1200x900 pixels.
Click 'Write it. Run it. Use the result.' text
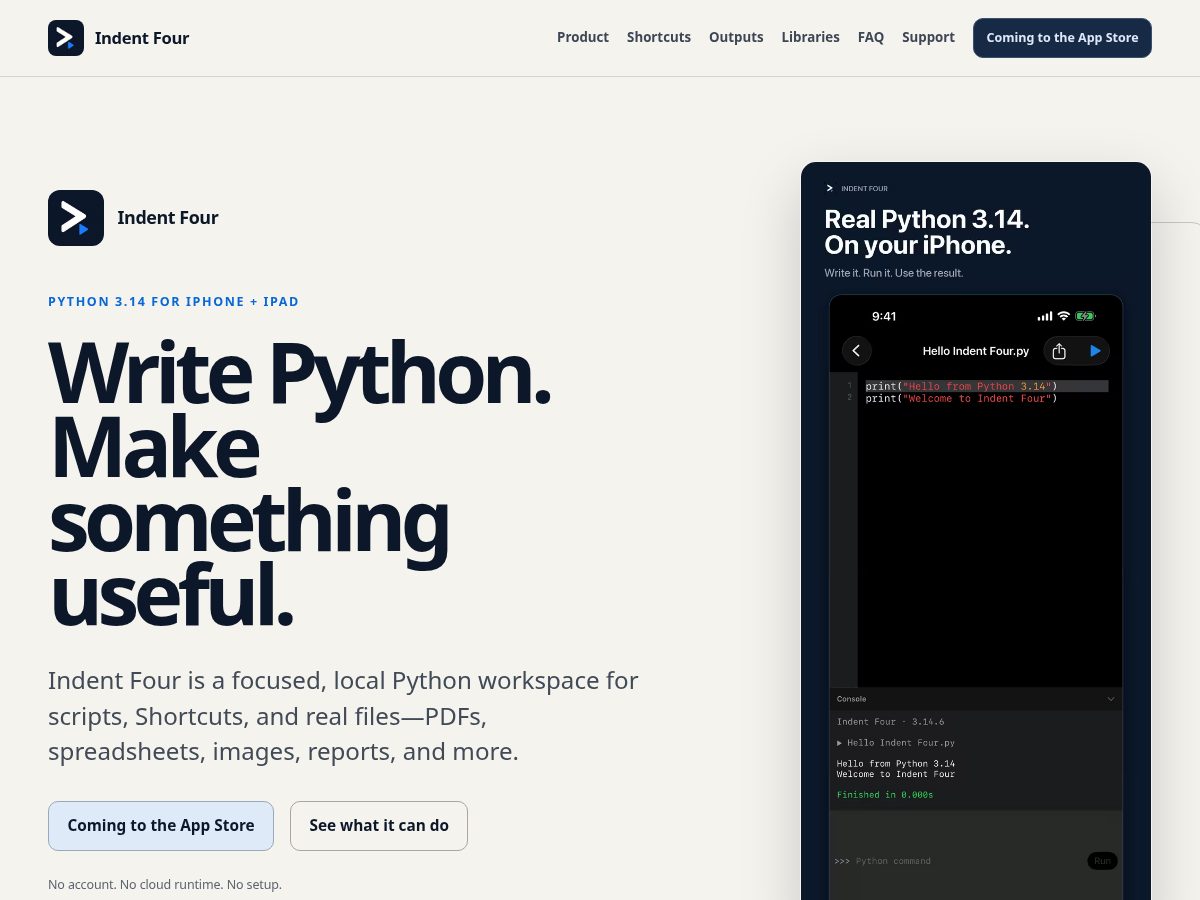894,273
